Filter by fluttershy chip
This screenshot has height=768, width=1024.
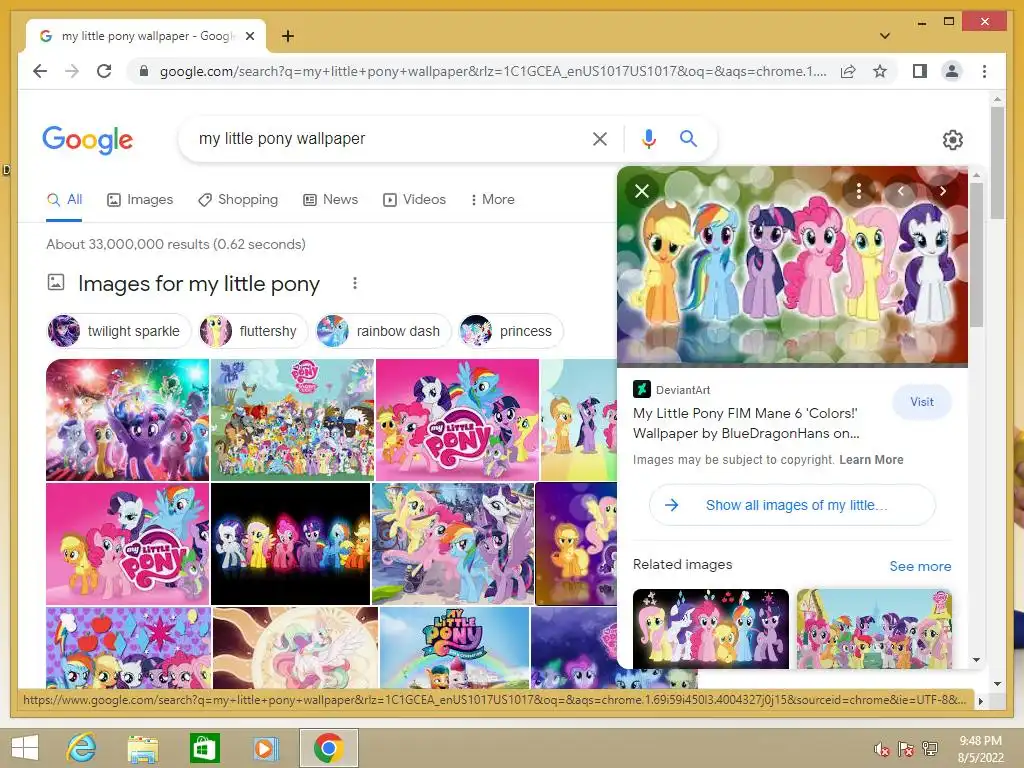253,331
